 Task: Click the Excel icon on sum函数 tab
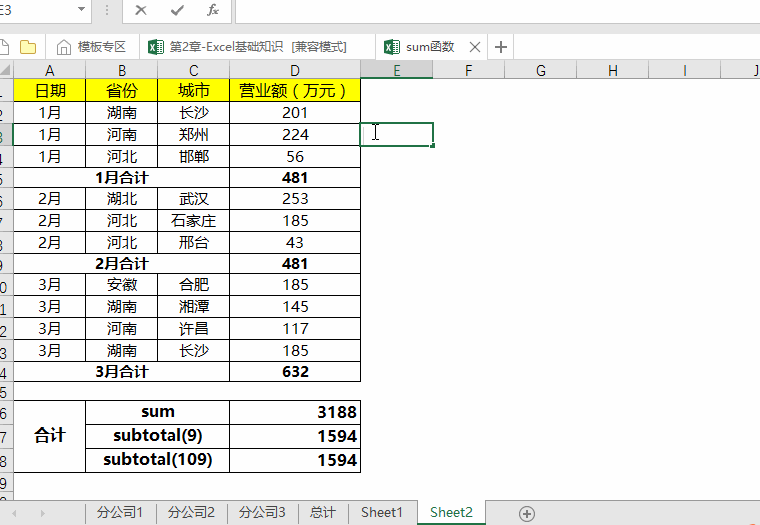pos(392,47)
